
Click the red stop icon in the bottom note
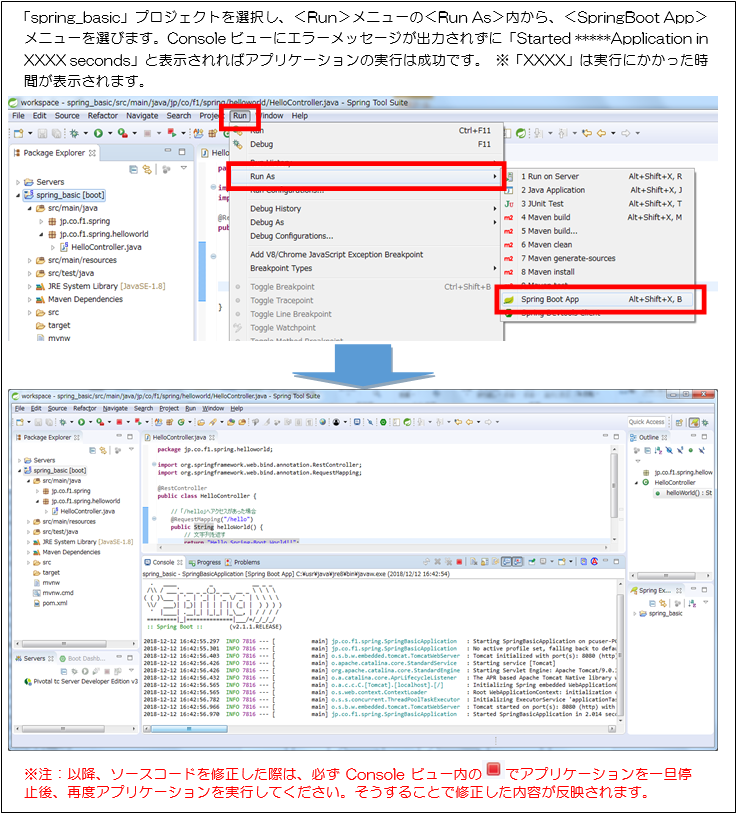pyautogui.click(x=492, y=770)
